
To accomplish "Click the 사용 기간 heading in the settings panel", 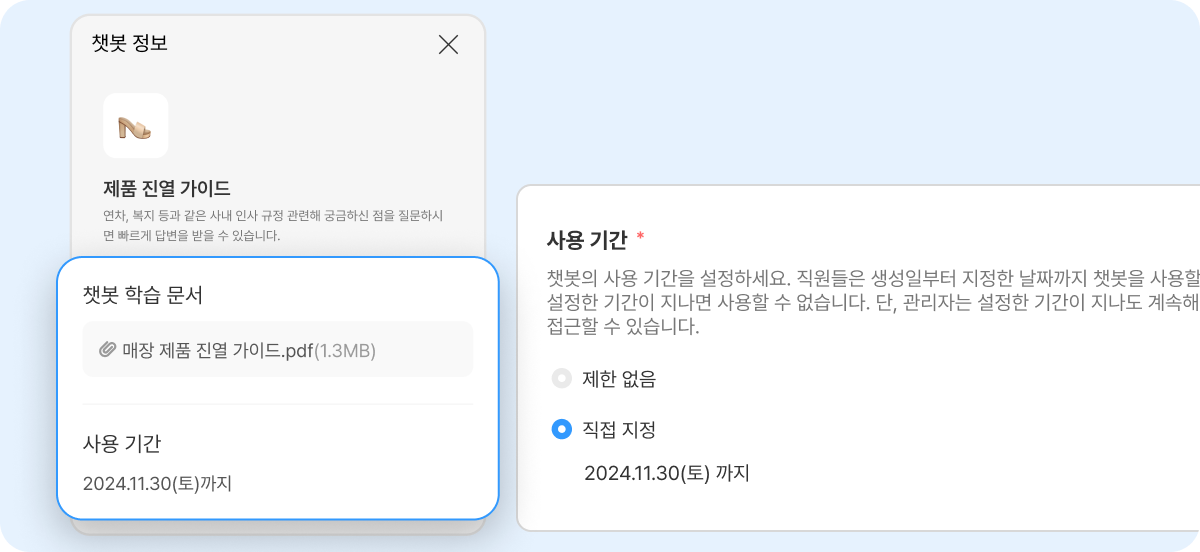I will click(587, 239).
